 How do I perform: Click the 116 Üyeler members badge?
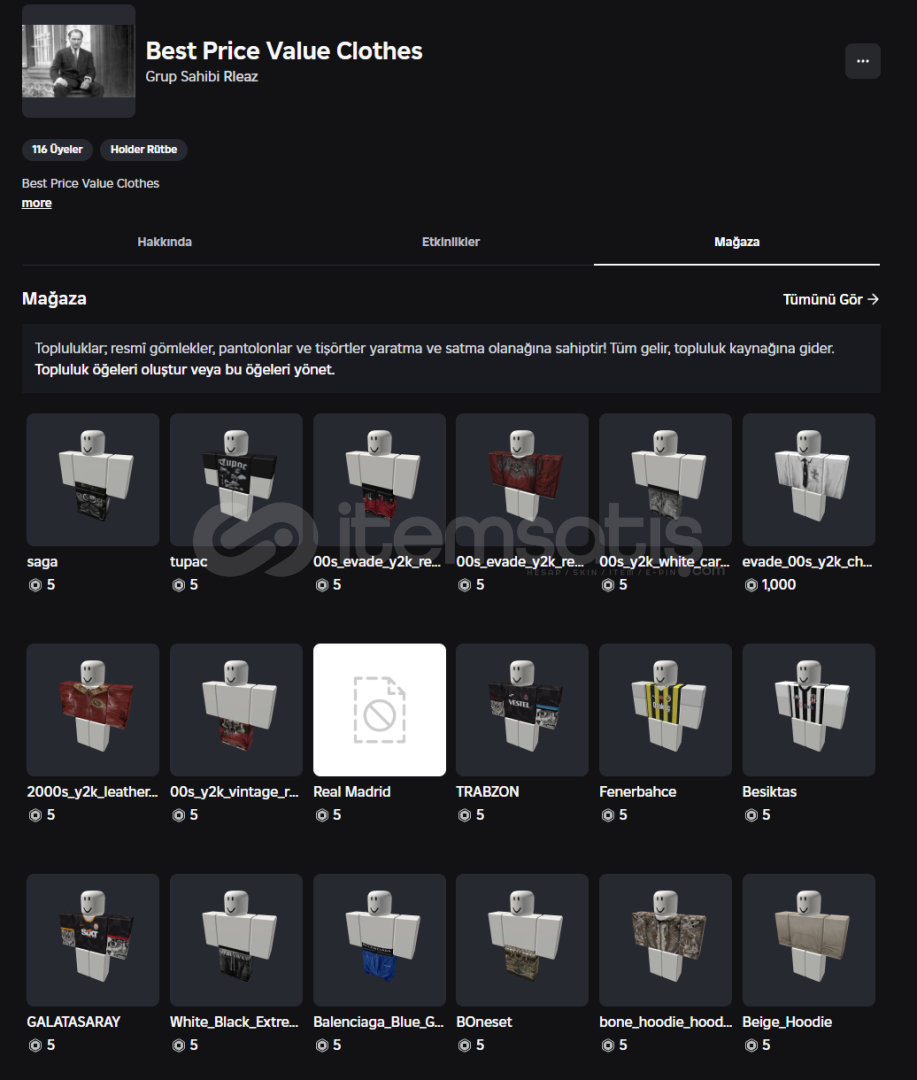click(x=57, y=149)
